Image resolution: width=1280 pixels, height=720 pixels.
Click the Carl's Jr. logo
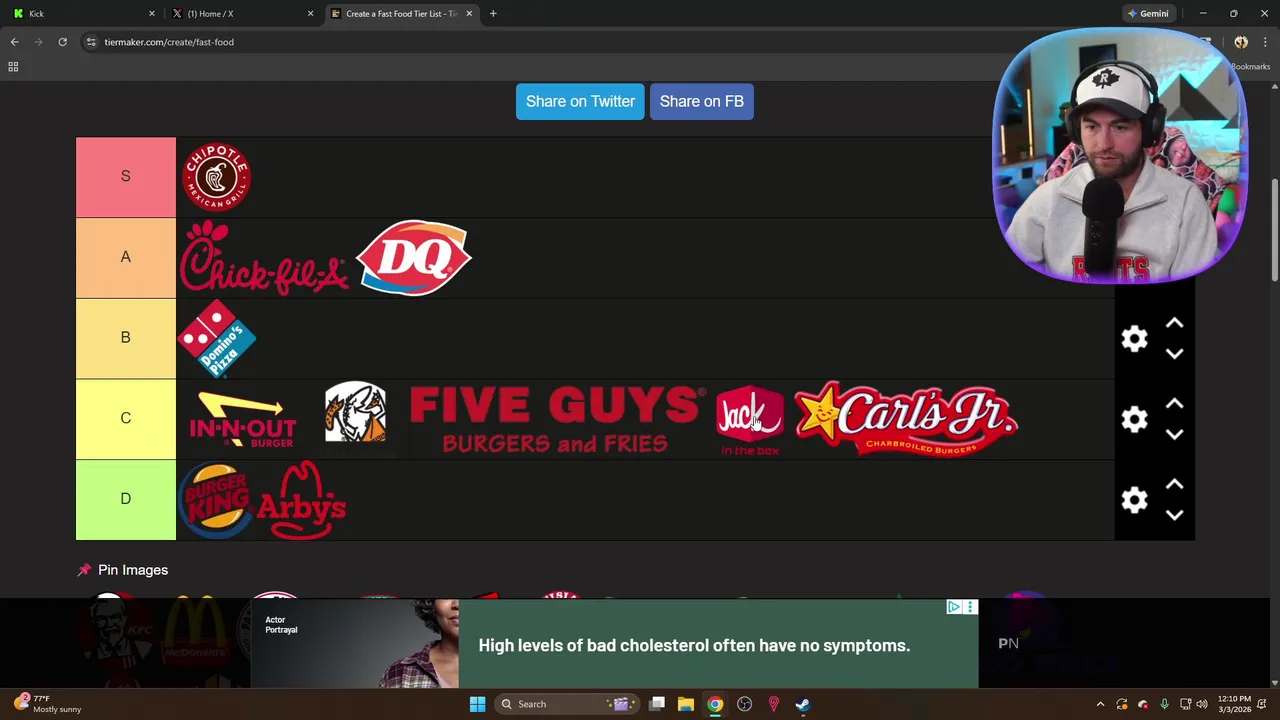pyautogui.click(x=906, y=419)
